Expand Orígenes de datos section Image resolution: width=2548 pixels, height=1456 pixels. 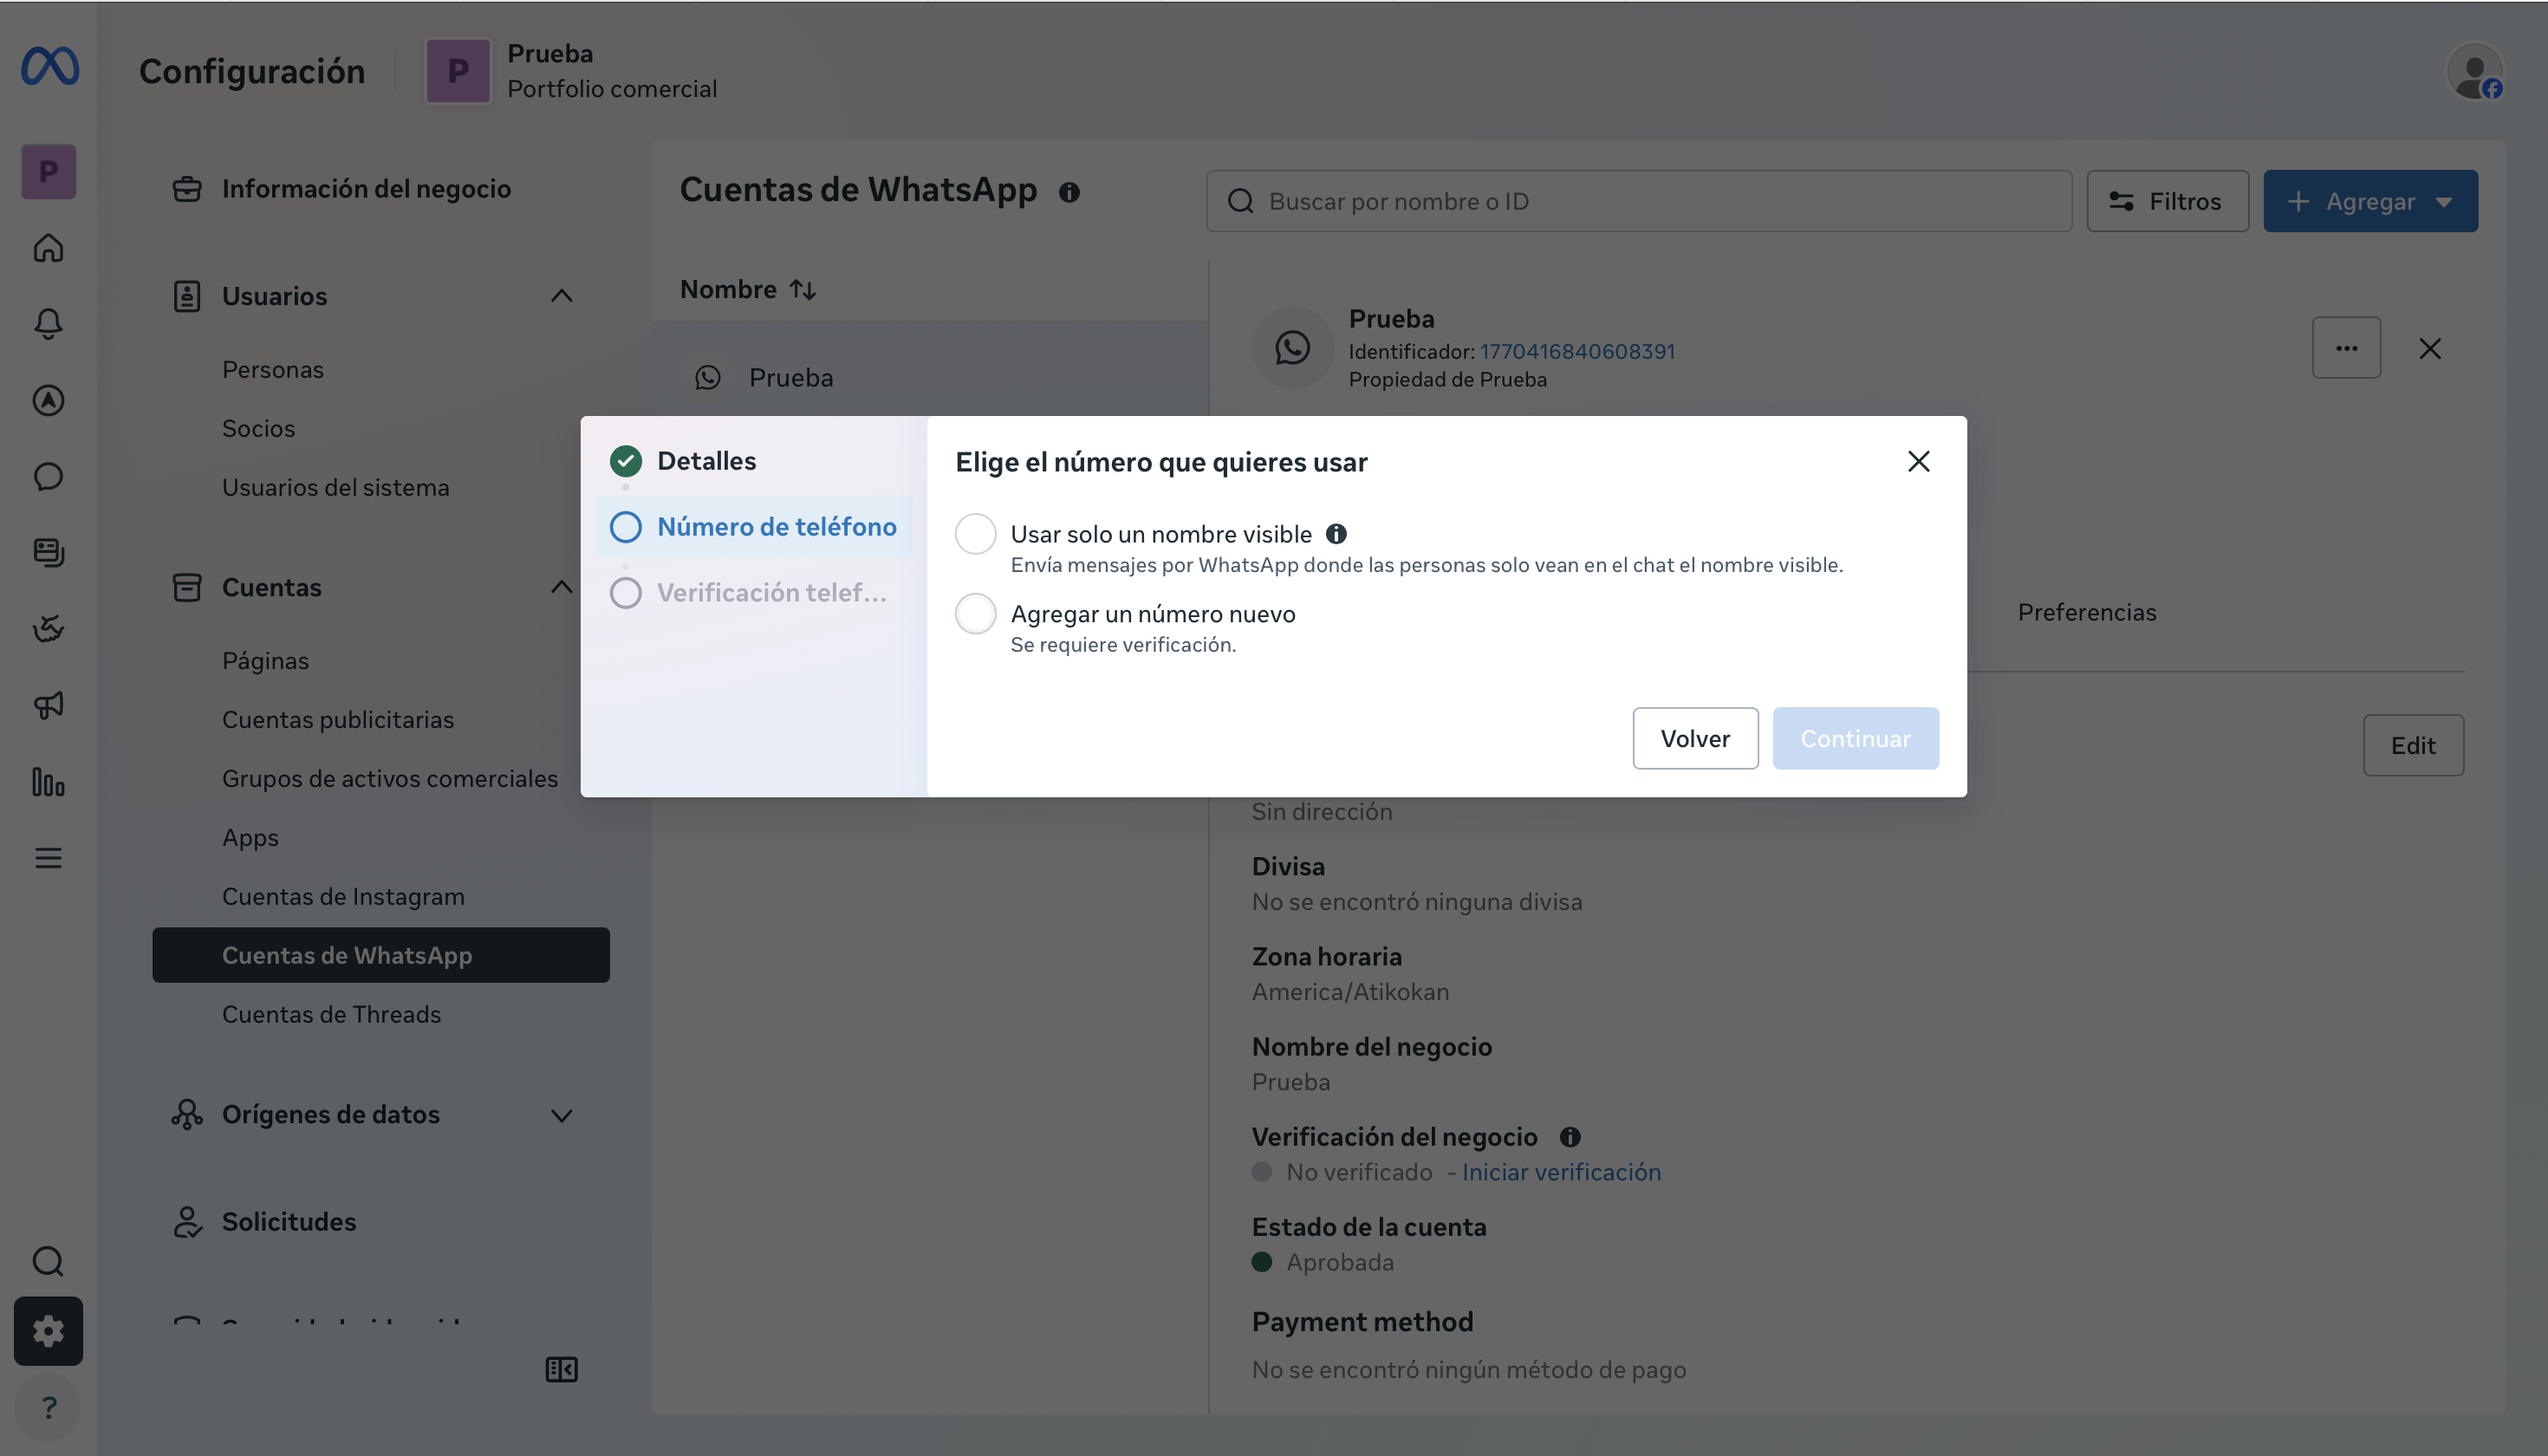pyautogui.click(x=562, y=1115)
